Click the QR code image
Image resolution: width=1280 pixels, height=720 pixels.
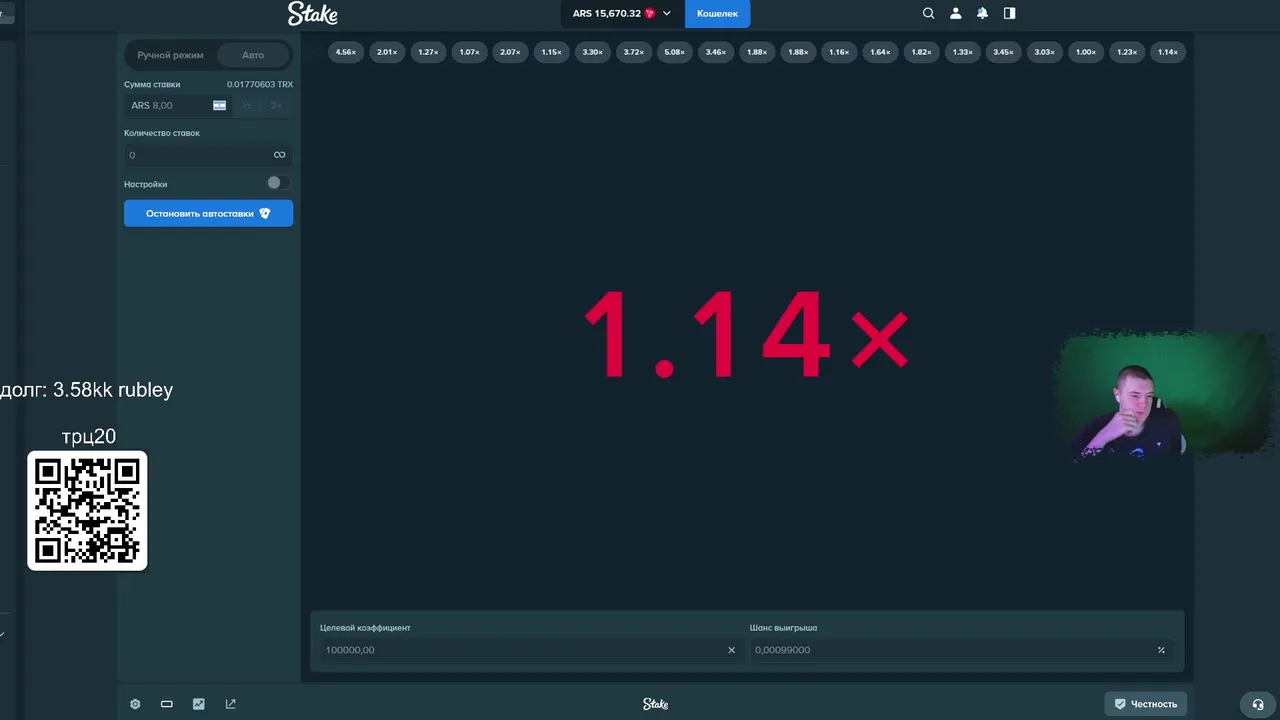click(x=87, y=511)
